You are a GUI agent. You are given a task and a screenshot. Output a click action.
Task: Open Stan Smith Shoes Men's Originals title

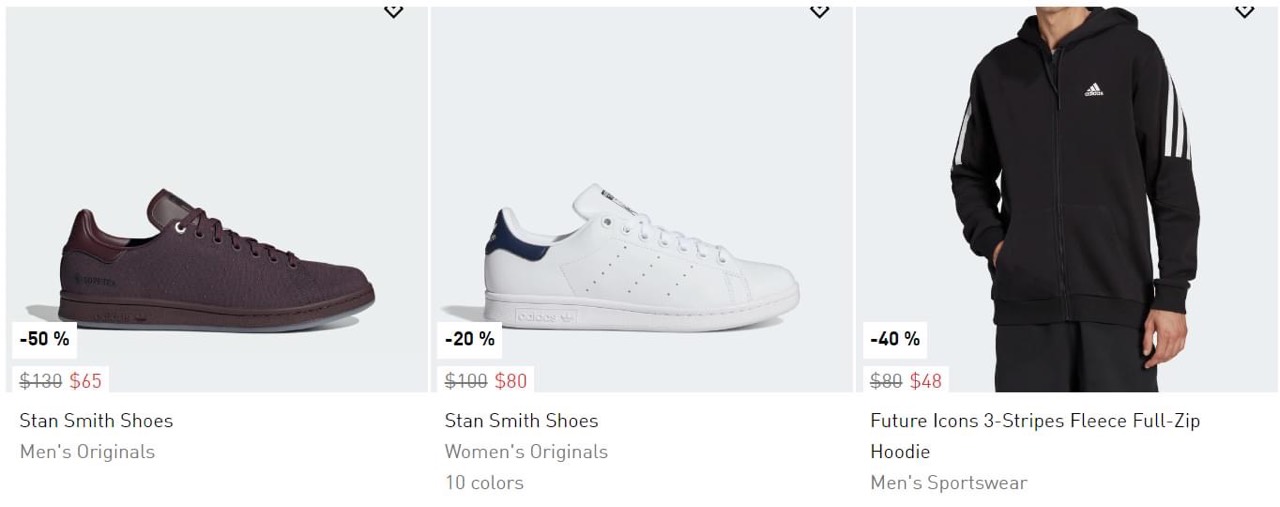point(96,421)
